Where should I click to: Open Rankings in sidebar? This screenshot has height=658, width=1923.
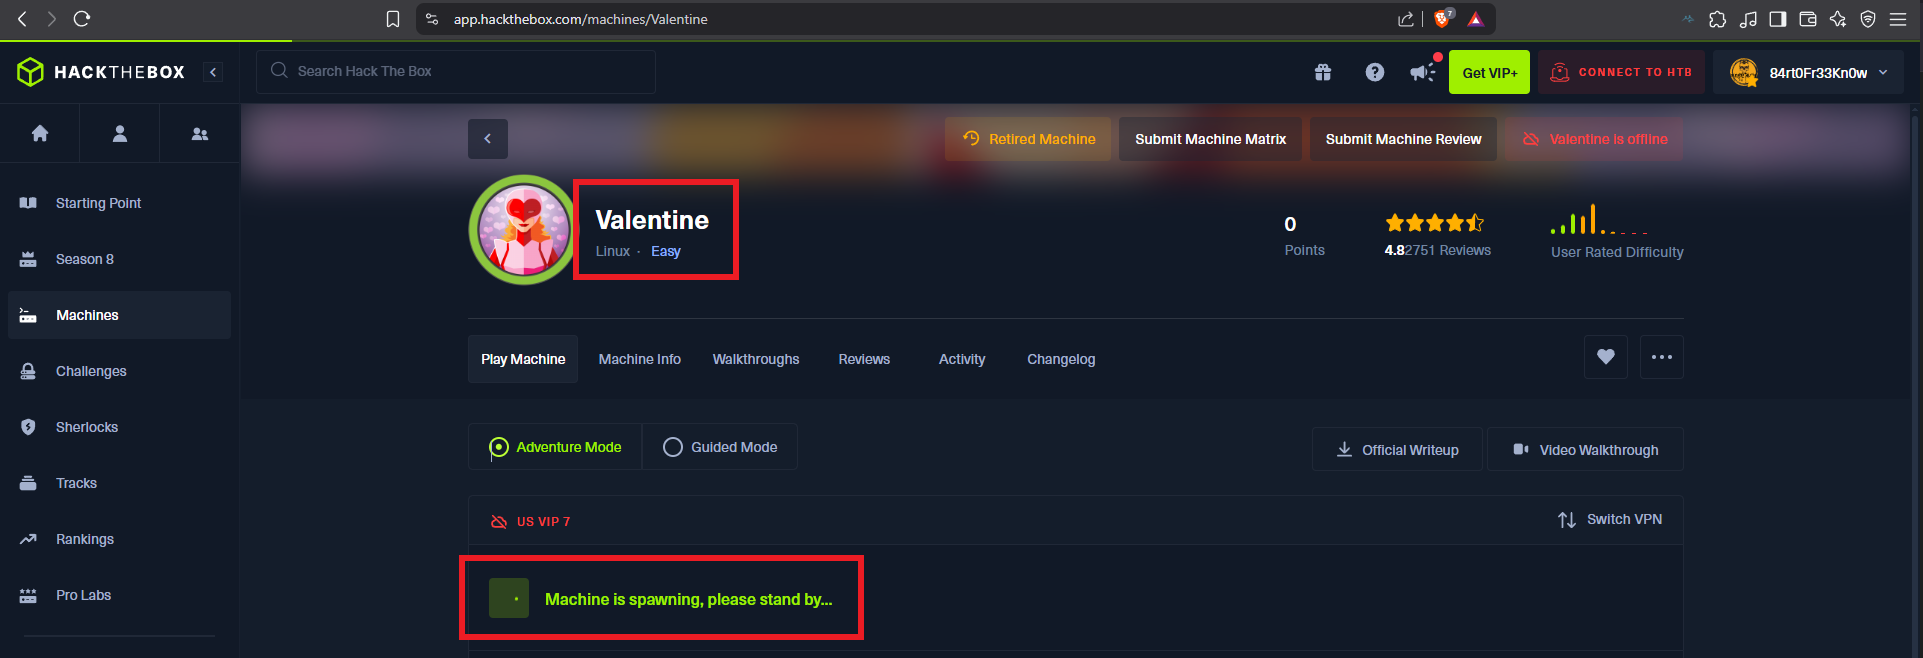[119, 539]
